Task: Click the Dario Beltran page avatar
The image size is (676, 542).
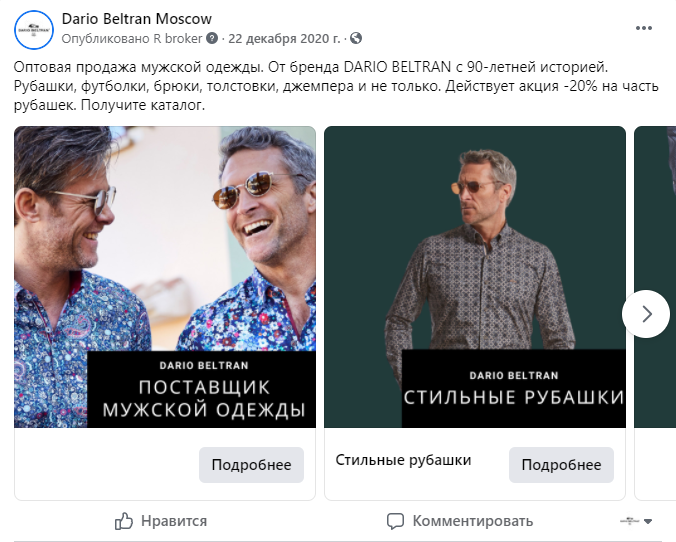Action: coord(34,30)
